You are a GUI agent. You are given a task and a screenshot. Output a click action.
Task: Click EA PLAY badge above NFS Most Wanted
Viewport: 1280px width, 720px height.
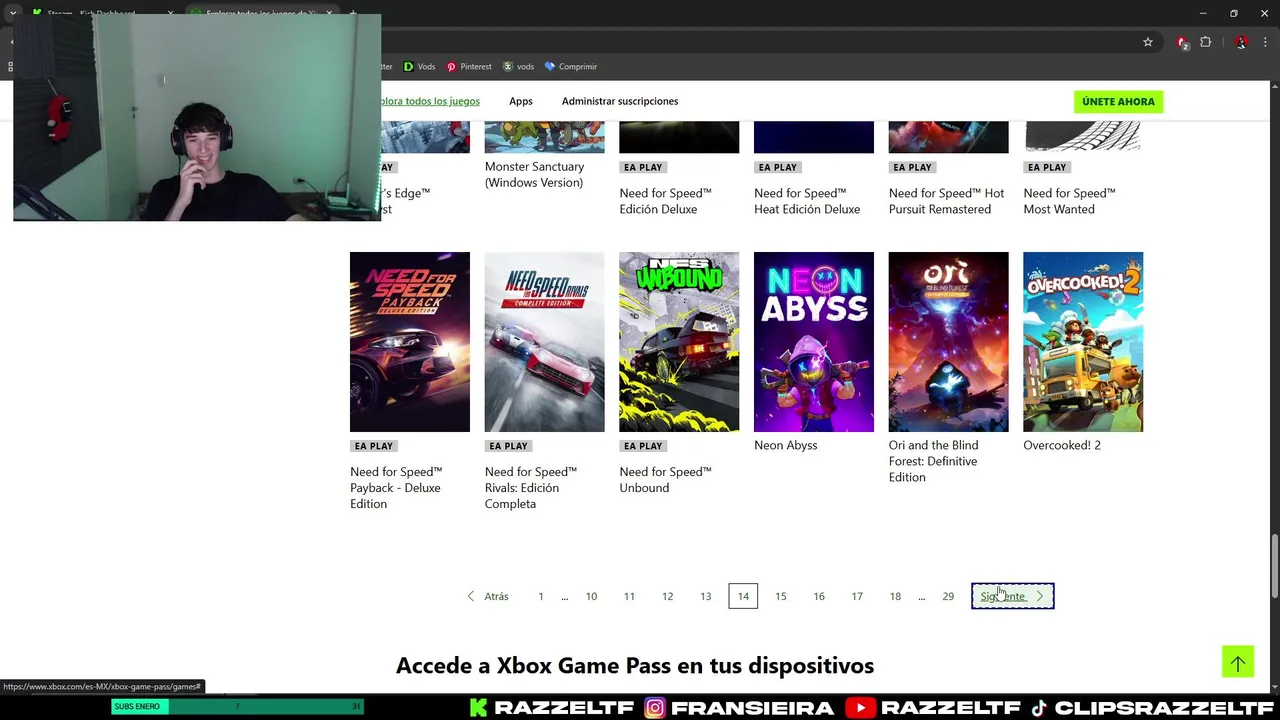pyautogui.click(x=1047, y=167)
